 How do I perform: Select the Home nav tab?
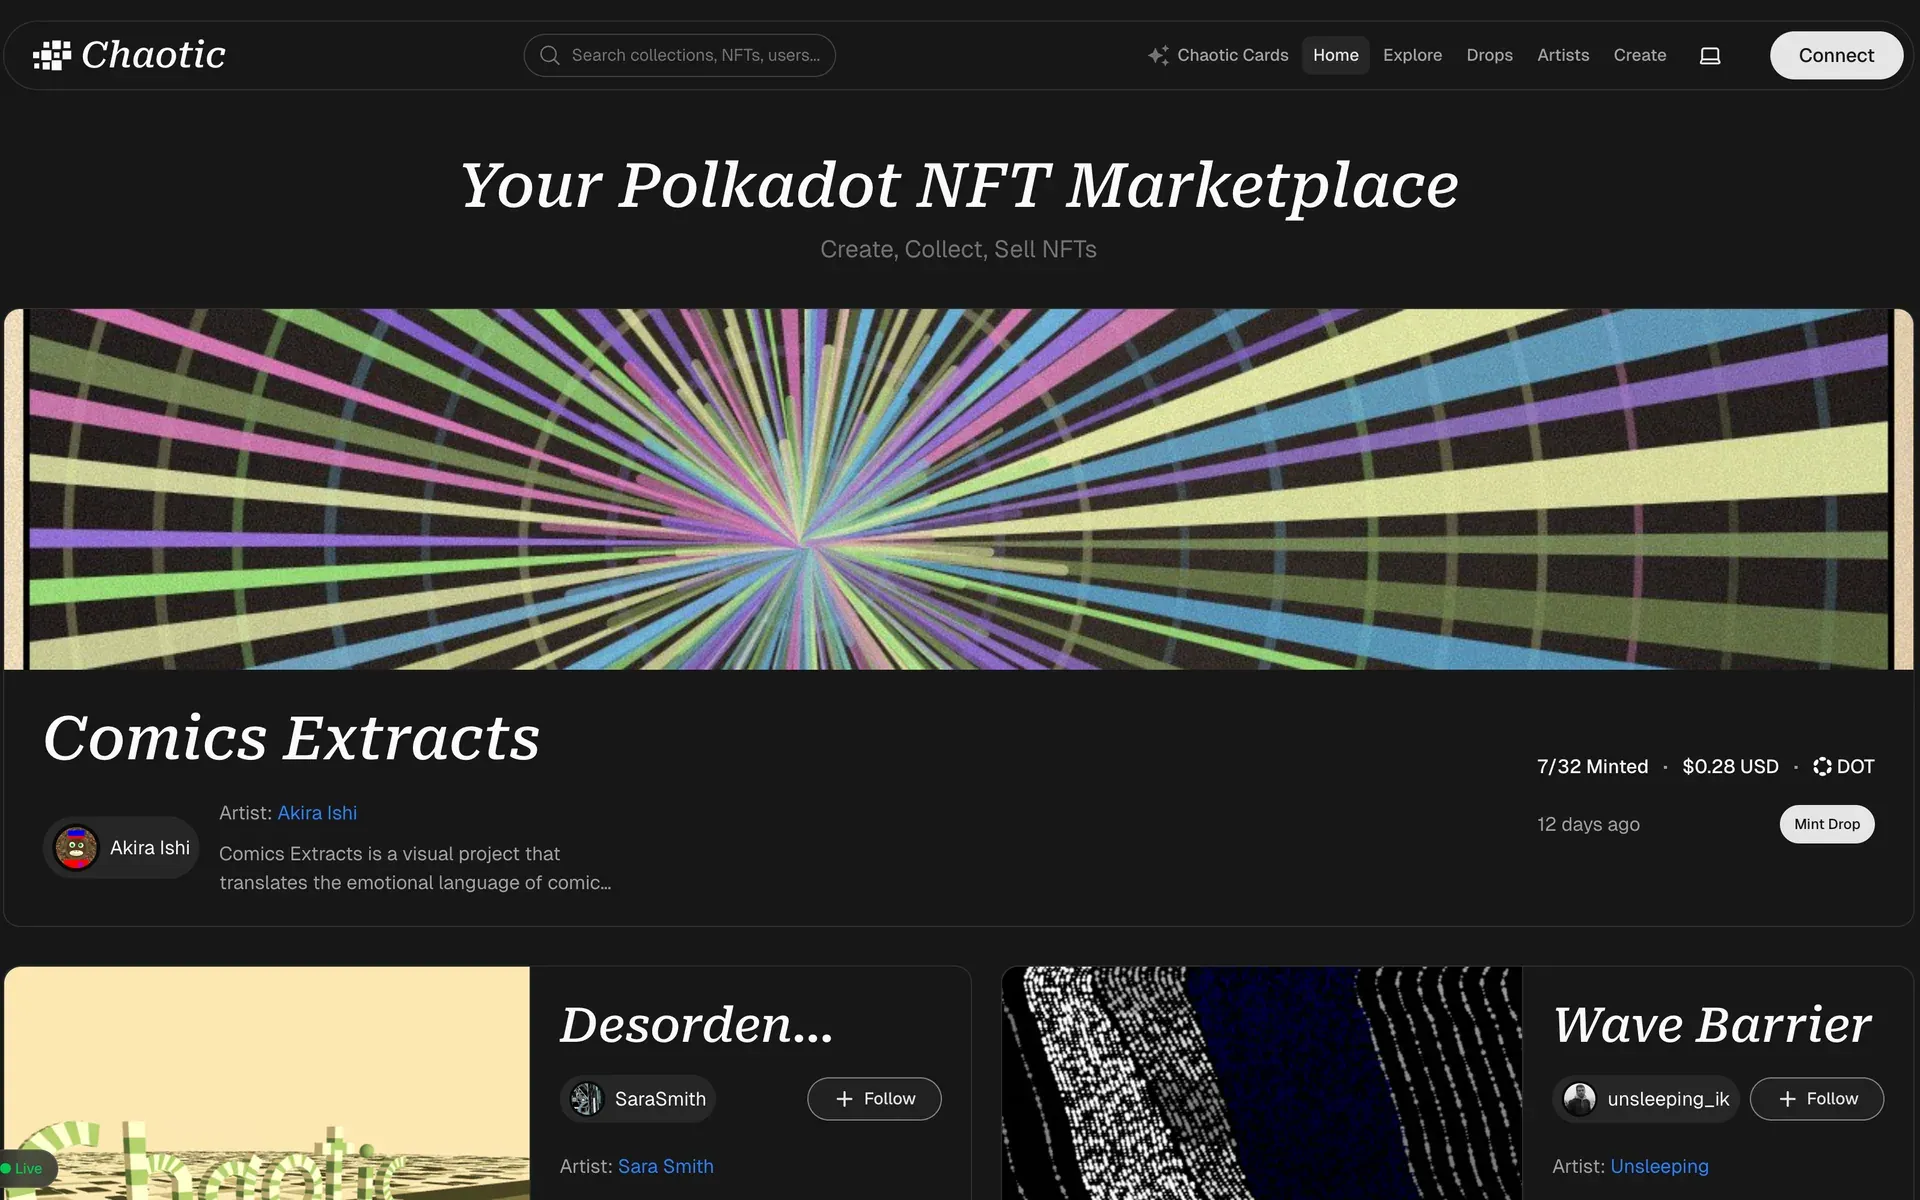[1335, 55]
